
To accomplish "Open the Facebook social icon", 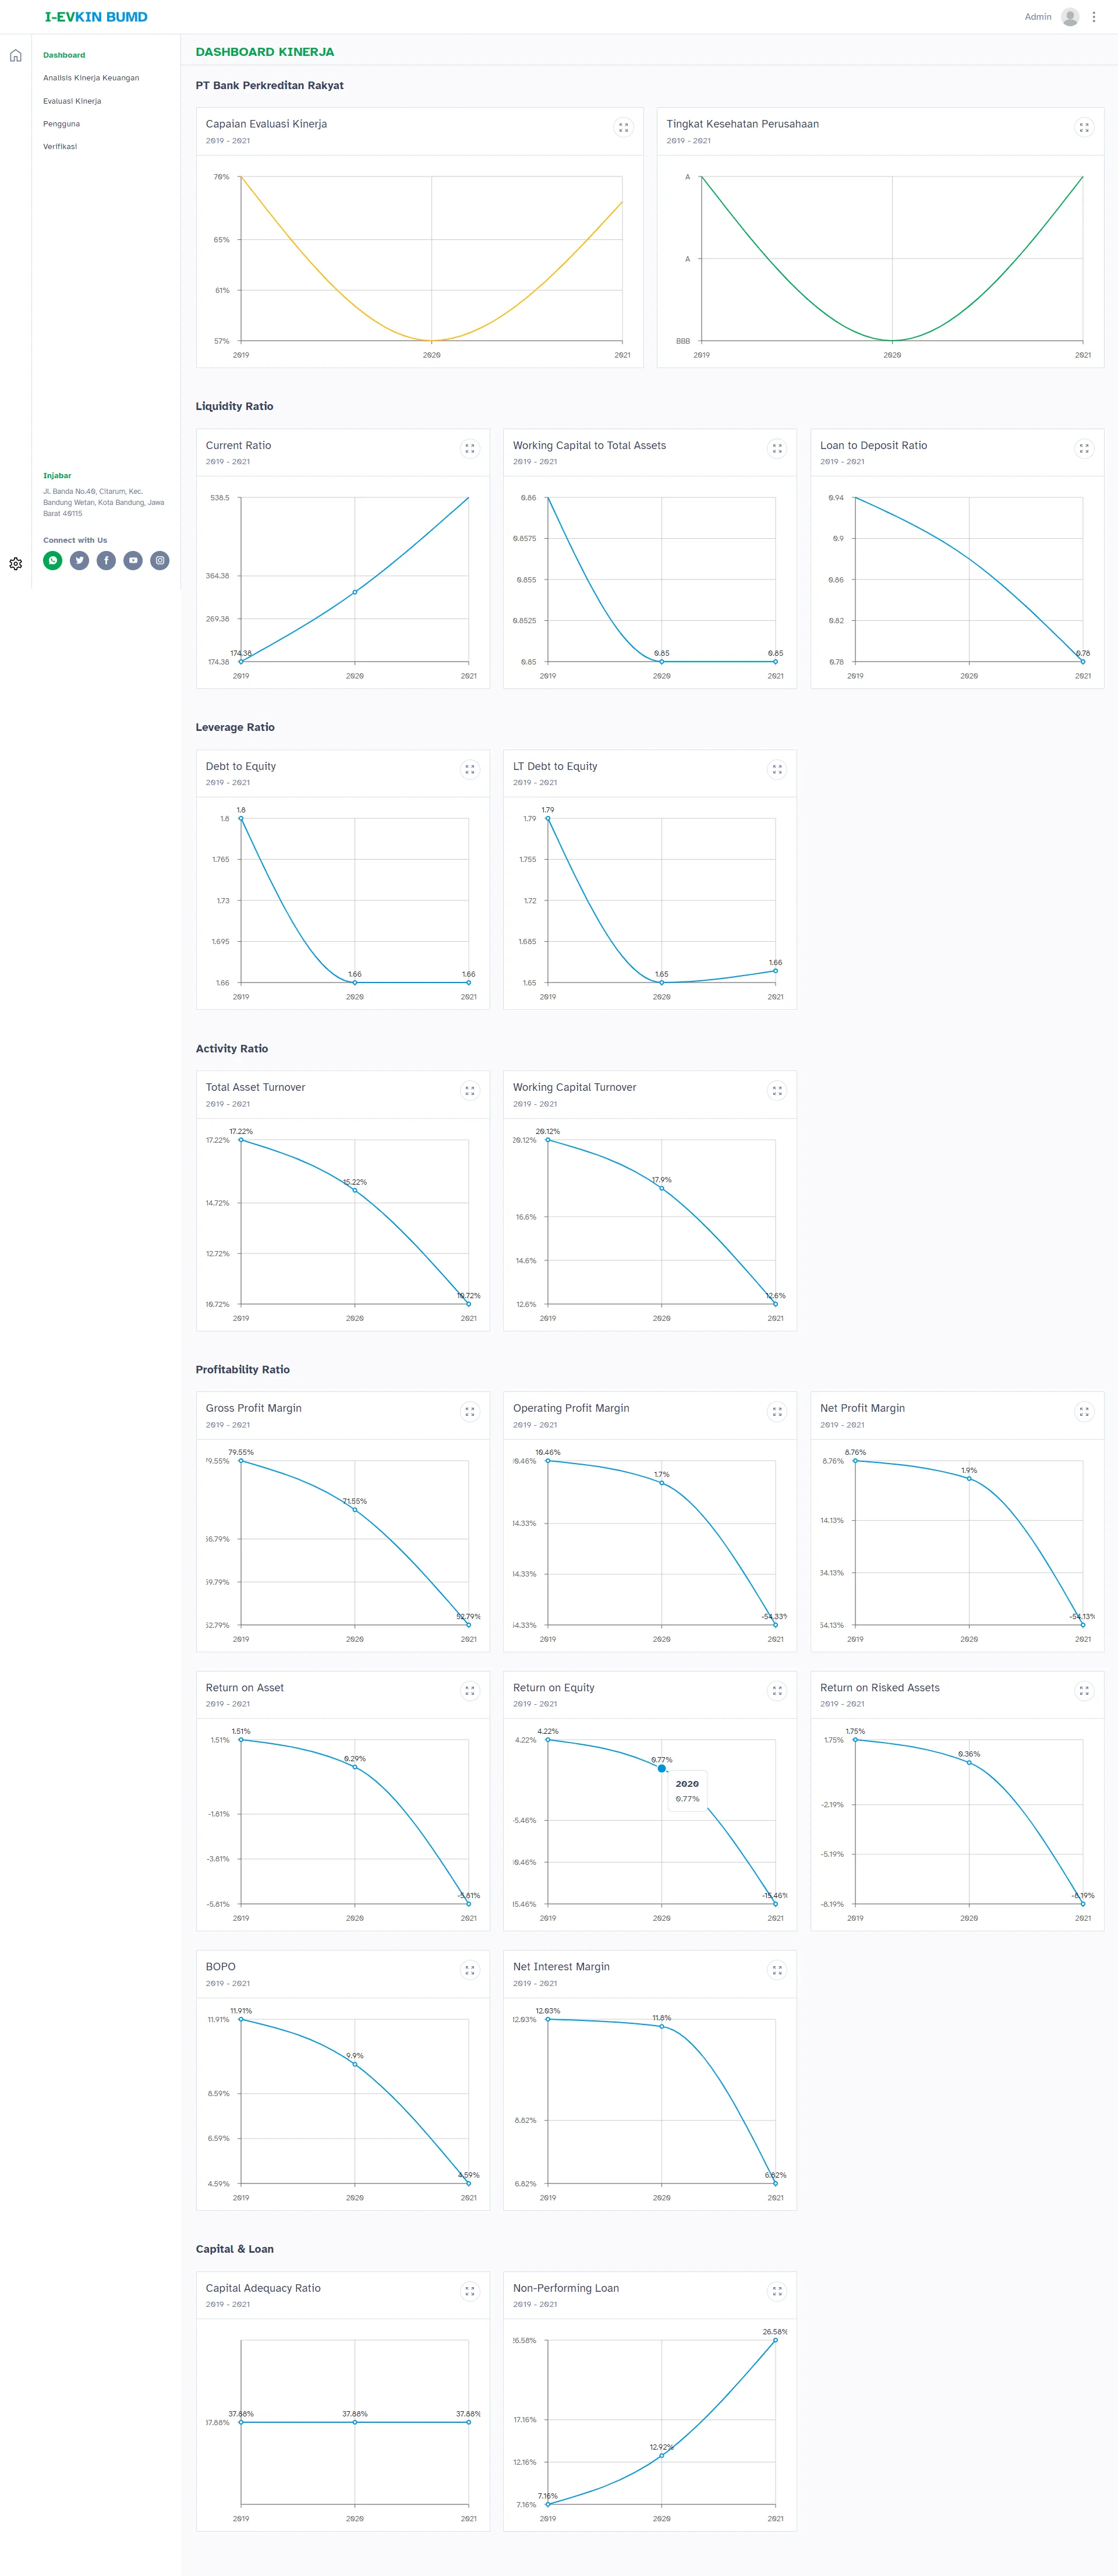I will (106, 561).
